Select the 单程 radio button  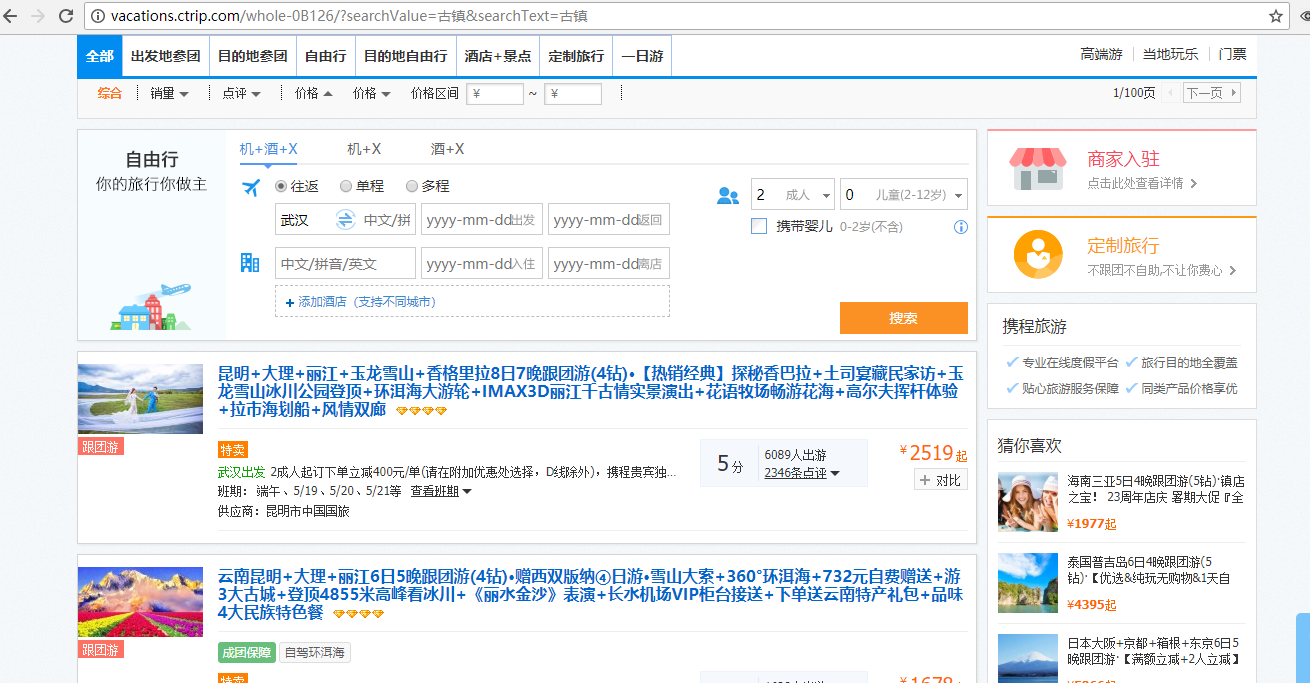(346, 186)
